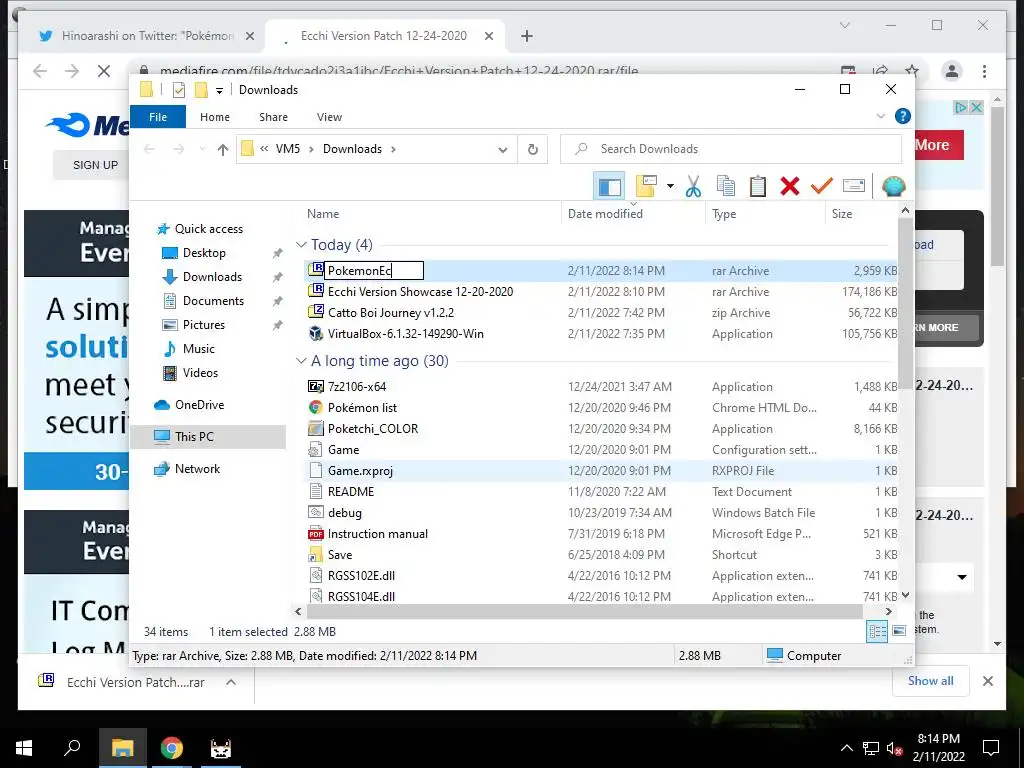Click the Search Downloads field

click(731, 149)
